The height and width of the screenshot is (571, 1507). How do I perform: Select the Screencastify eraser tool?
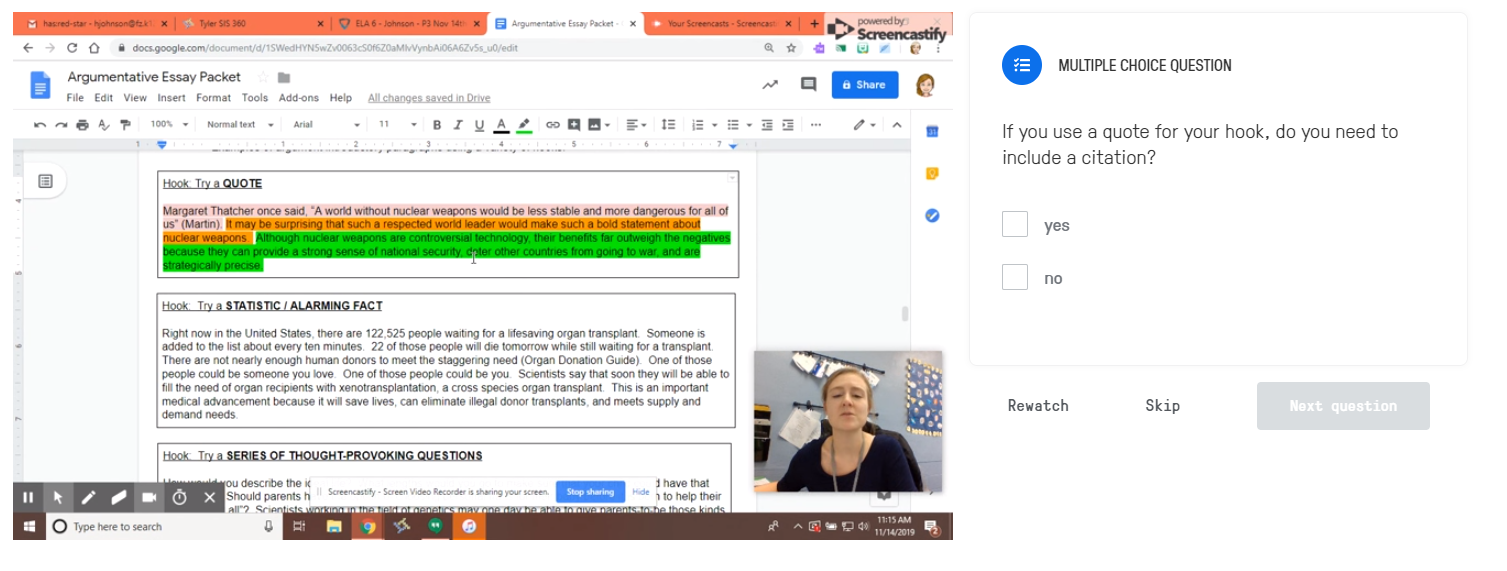119,497
